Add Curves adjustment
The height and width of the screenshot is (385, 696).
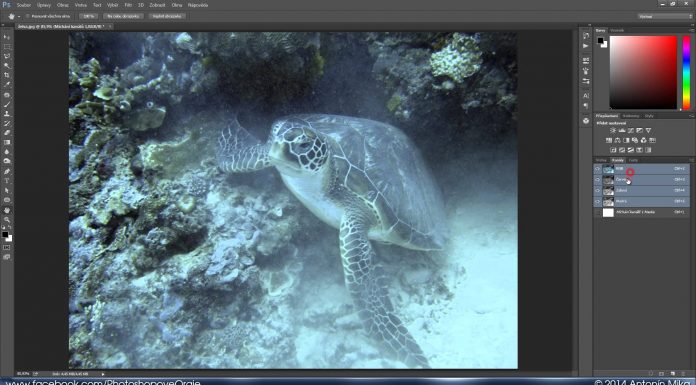(631, 131)
